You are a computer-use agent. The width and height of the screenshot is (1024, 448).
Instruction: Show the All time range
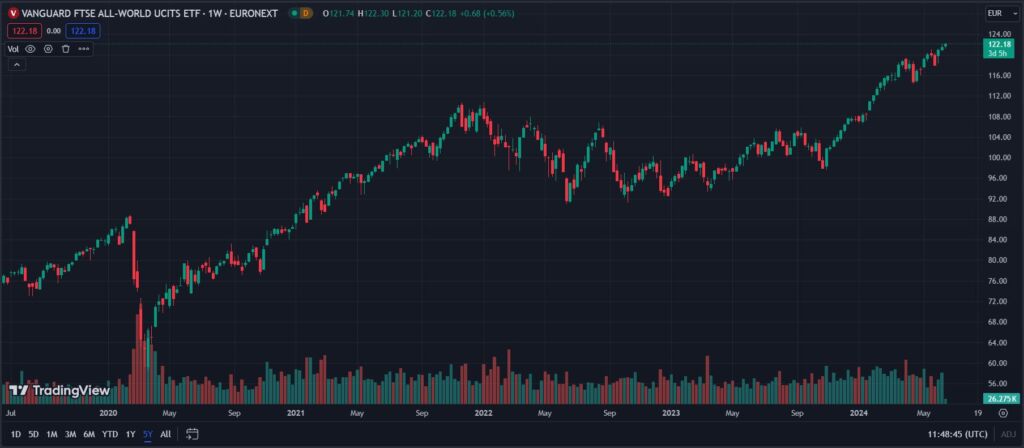tap(165, 434)
